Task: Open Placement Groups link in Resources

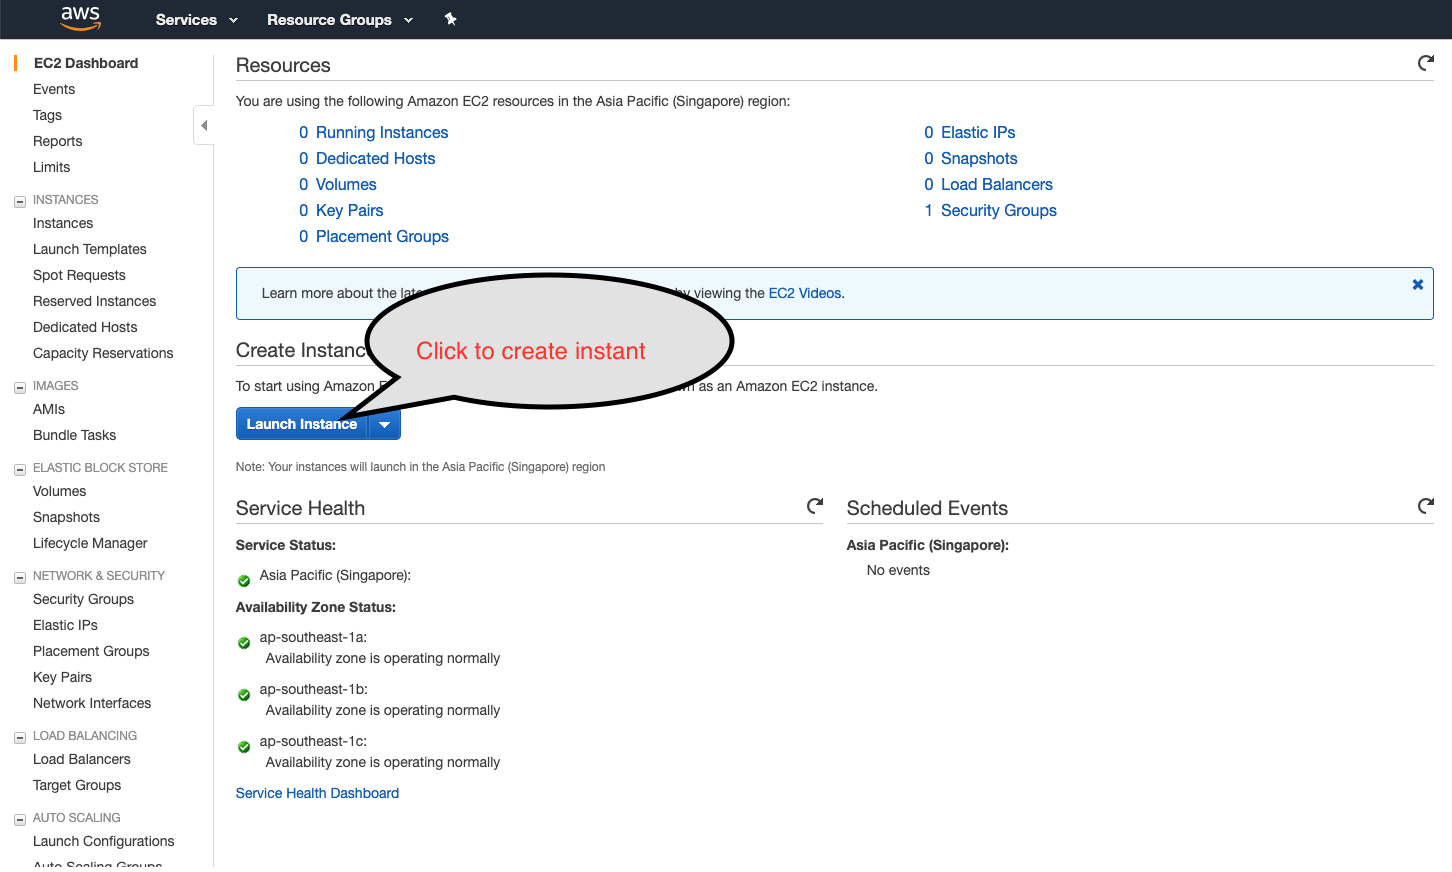Action: pyautogui.click(x=382, y=236)
